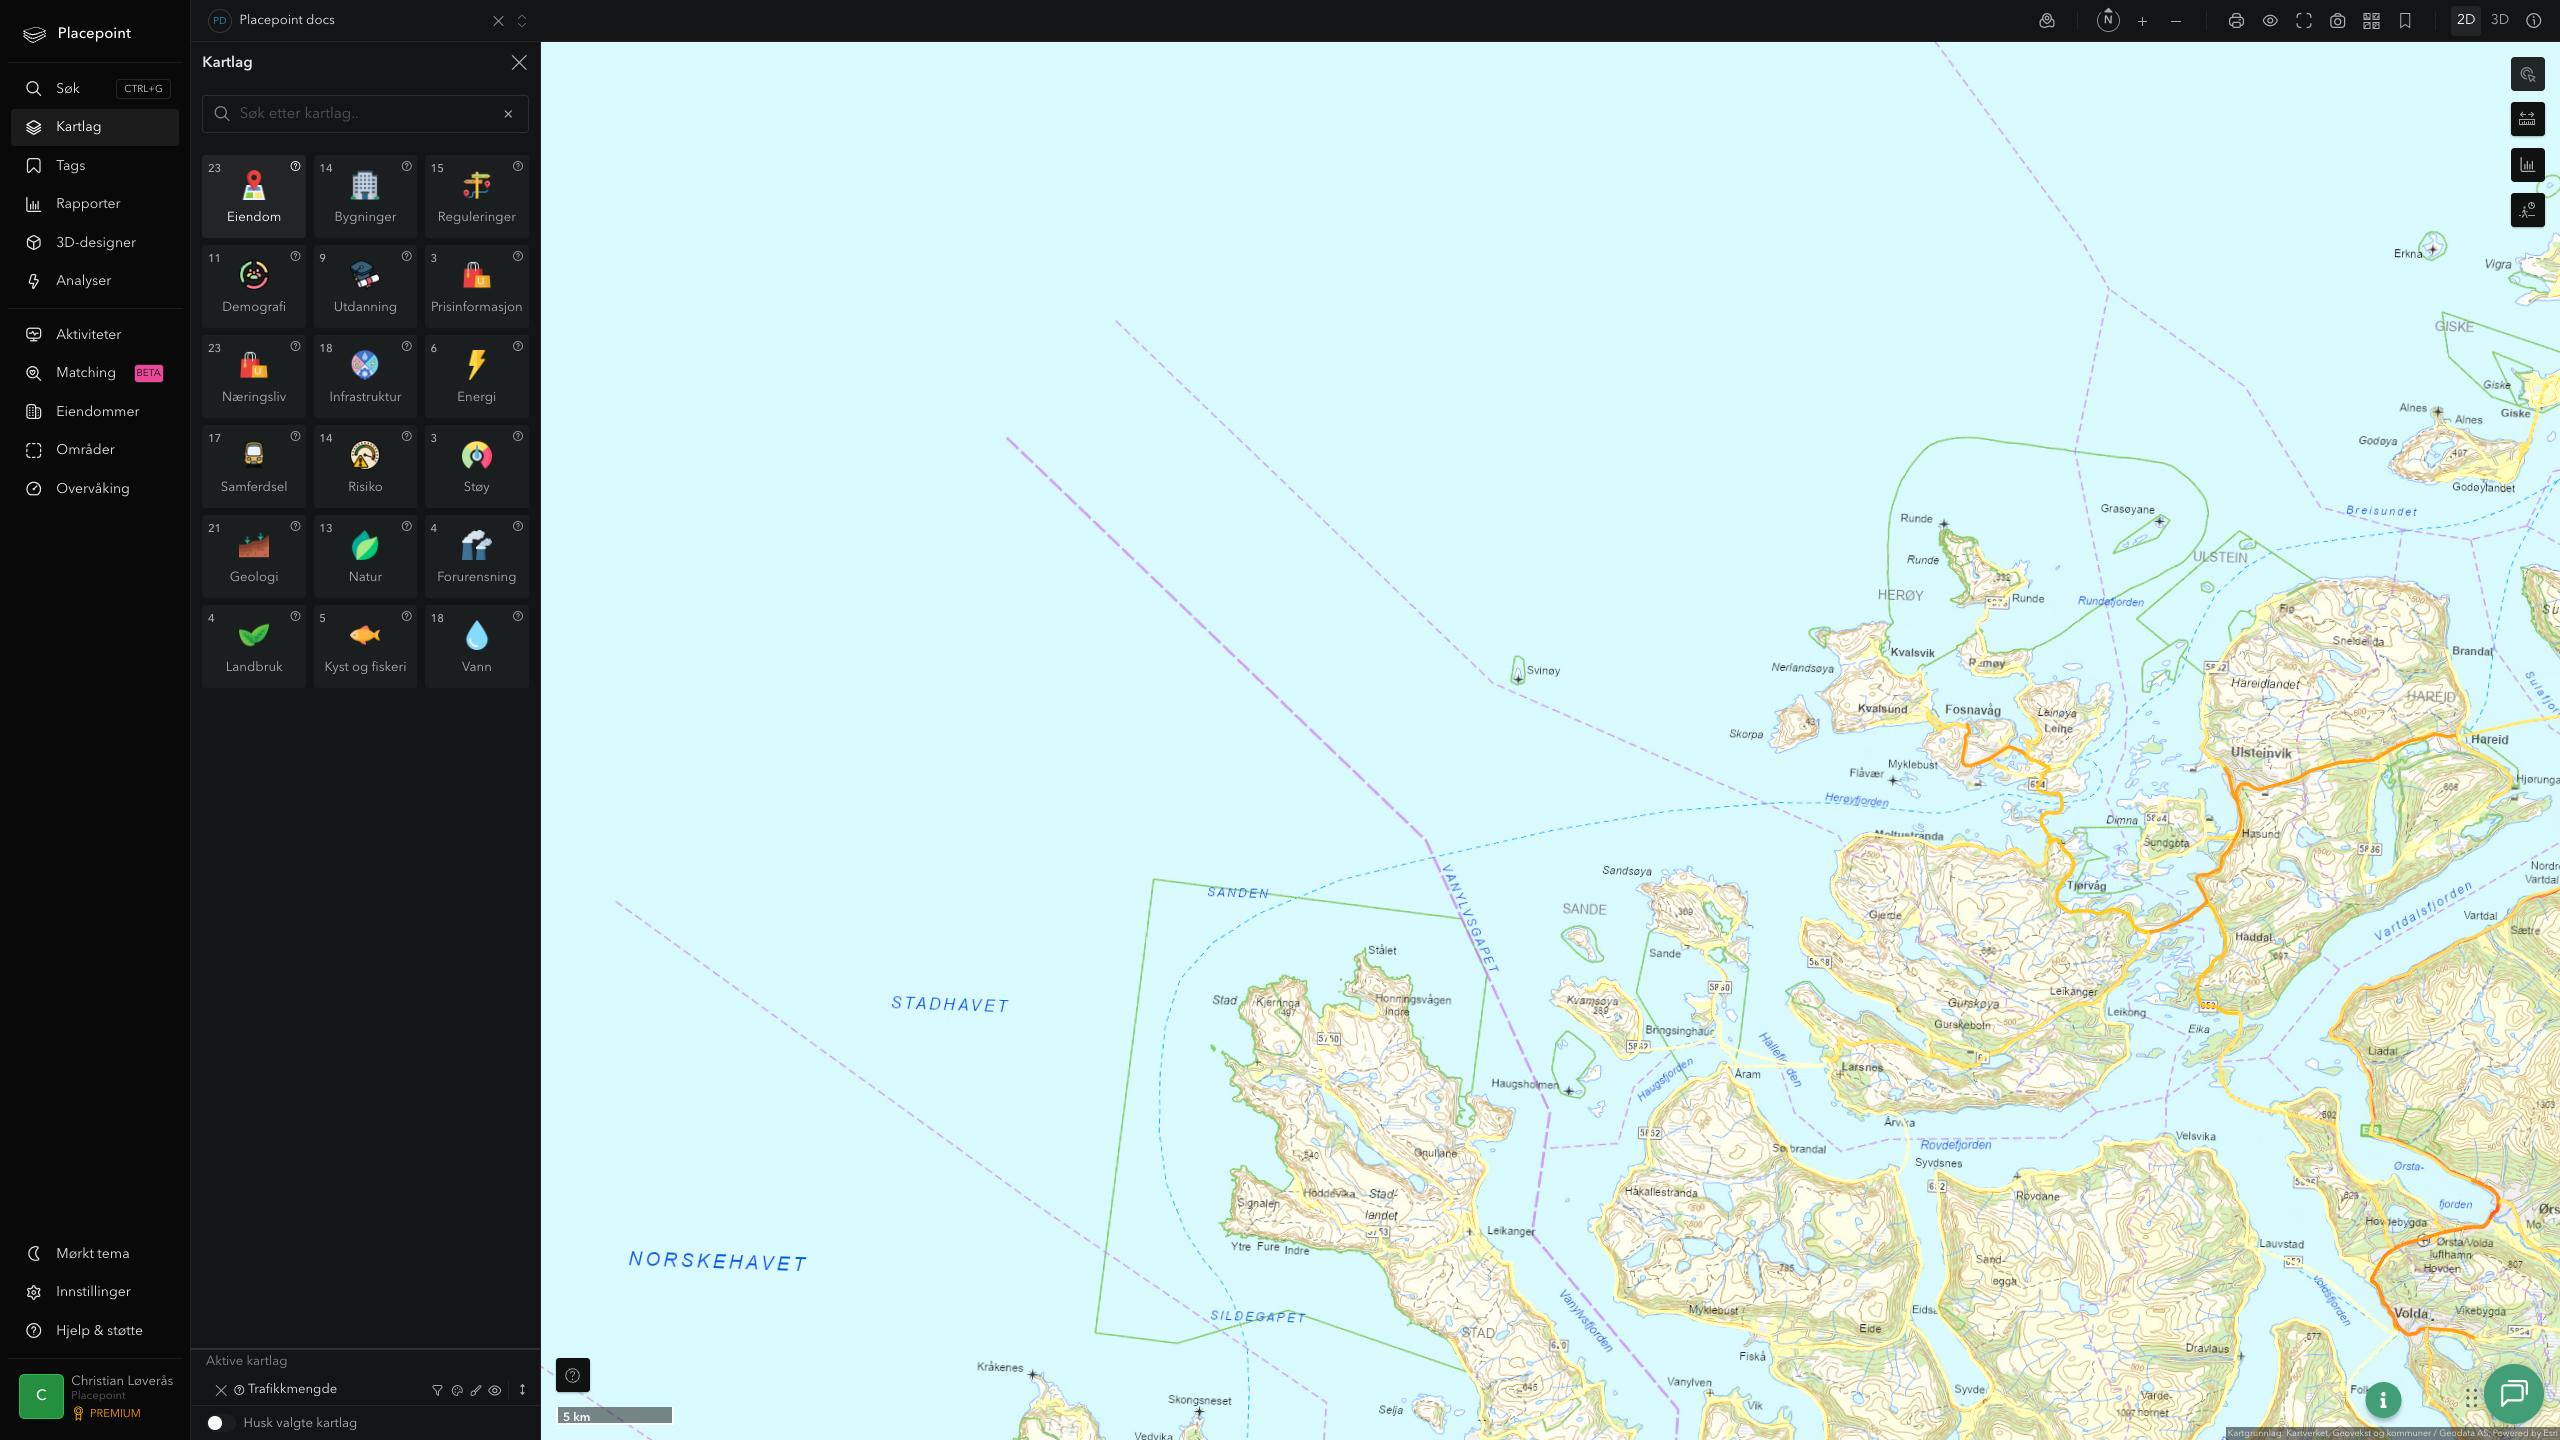
Task: Open the chart statistics map tool
Action: point(2527,165)
